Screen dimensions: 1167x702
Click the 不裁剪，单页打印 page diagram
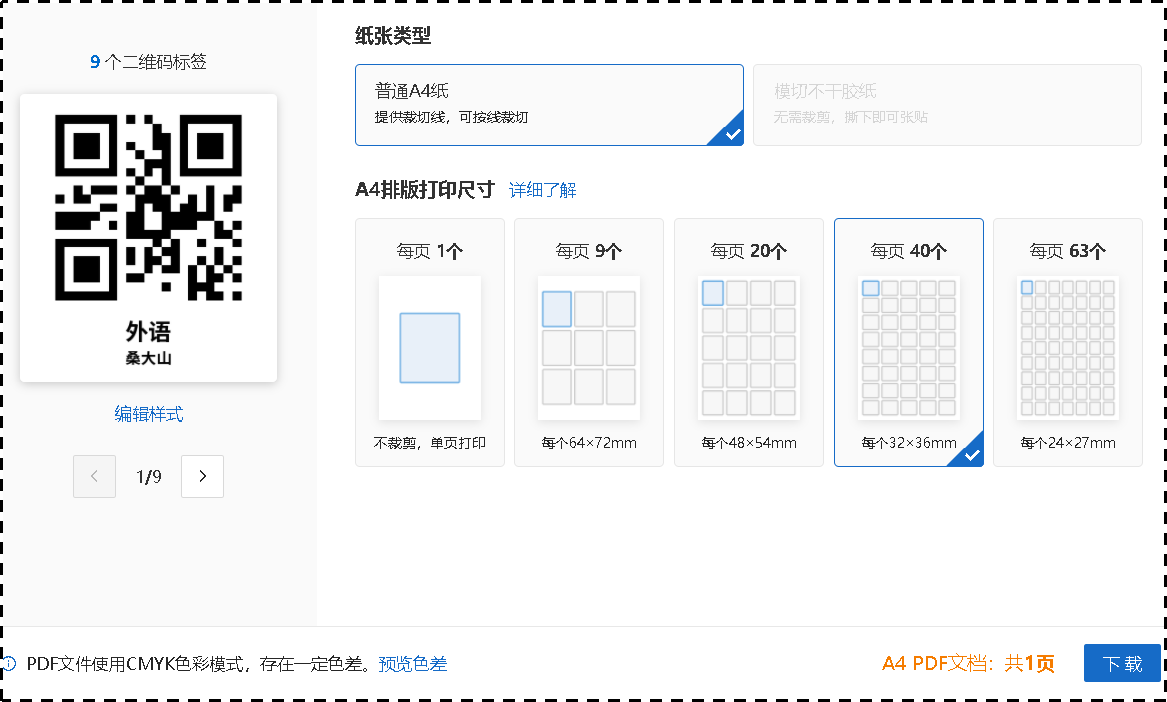point(429,348)
